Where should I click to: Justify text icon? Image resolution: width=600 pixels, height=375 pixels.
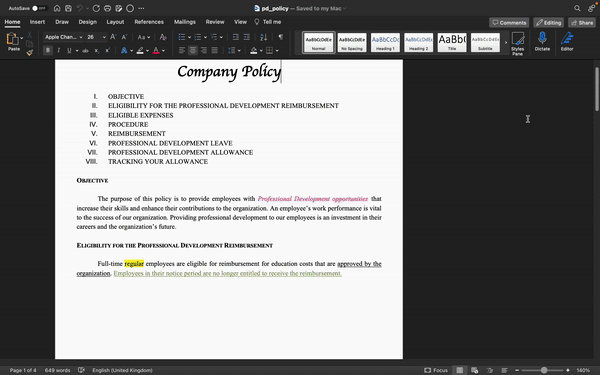pyautogui.click(x=215, y=50)
